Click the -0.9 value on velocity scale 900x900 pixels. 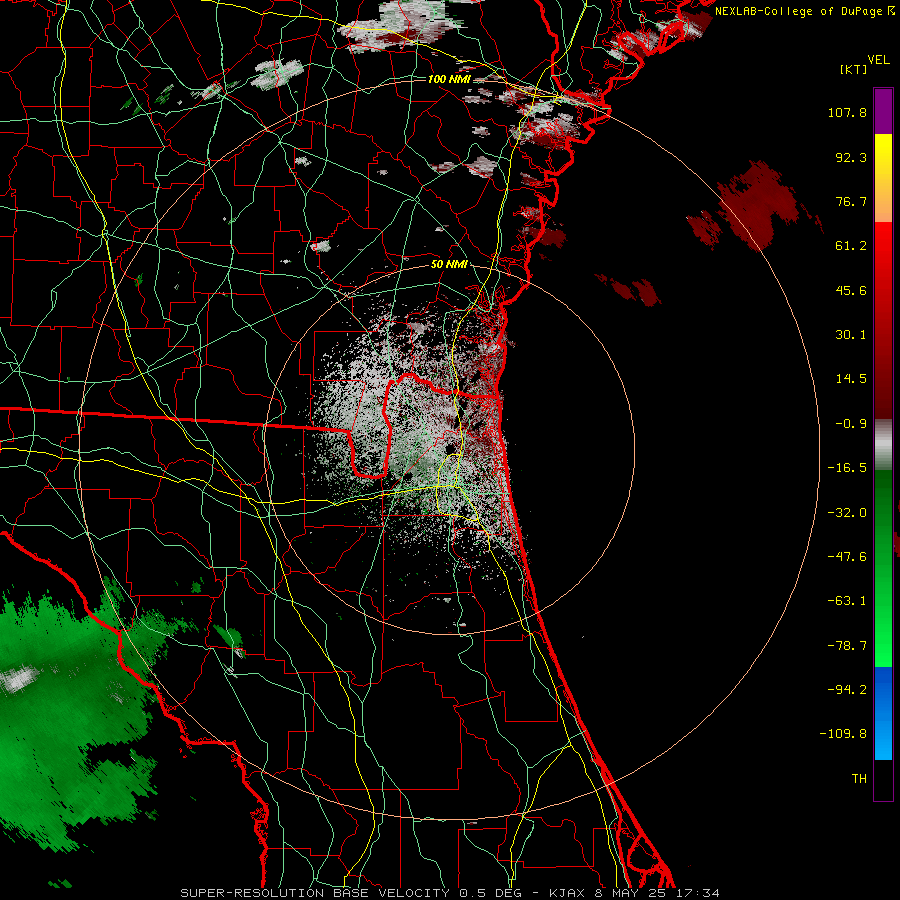click(851, 424)
